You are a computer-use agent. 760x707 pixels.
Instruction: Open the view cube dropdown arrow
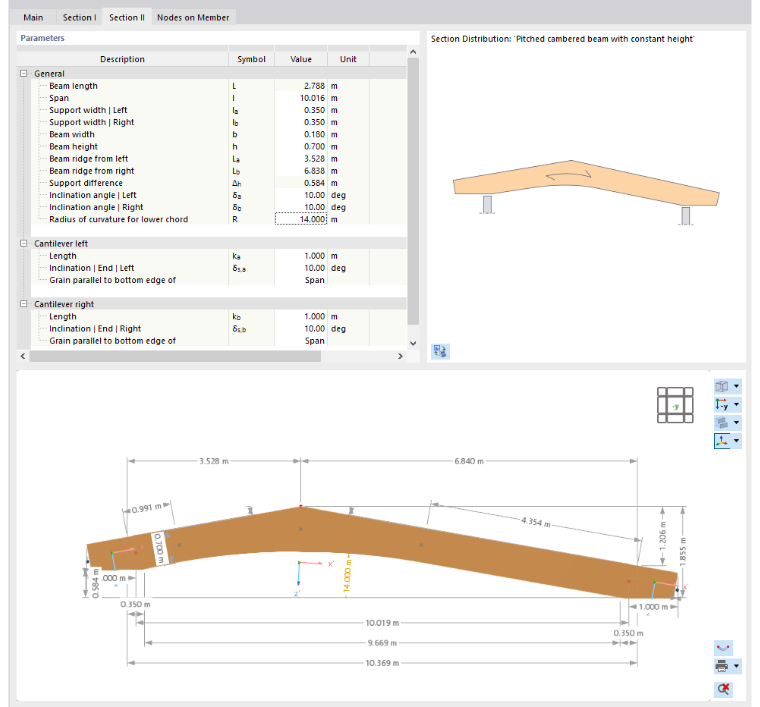coord(736,386)
